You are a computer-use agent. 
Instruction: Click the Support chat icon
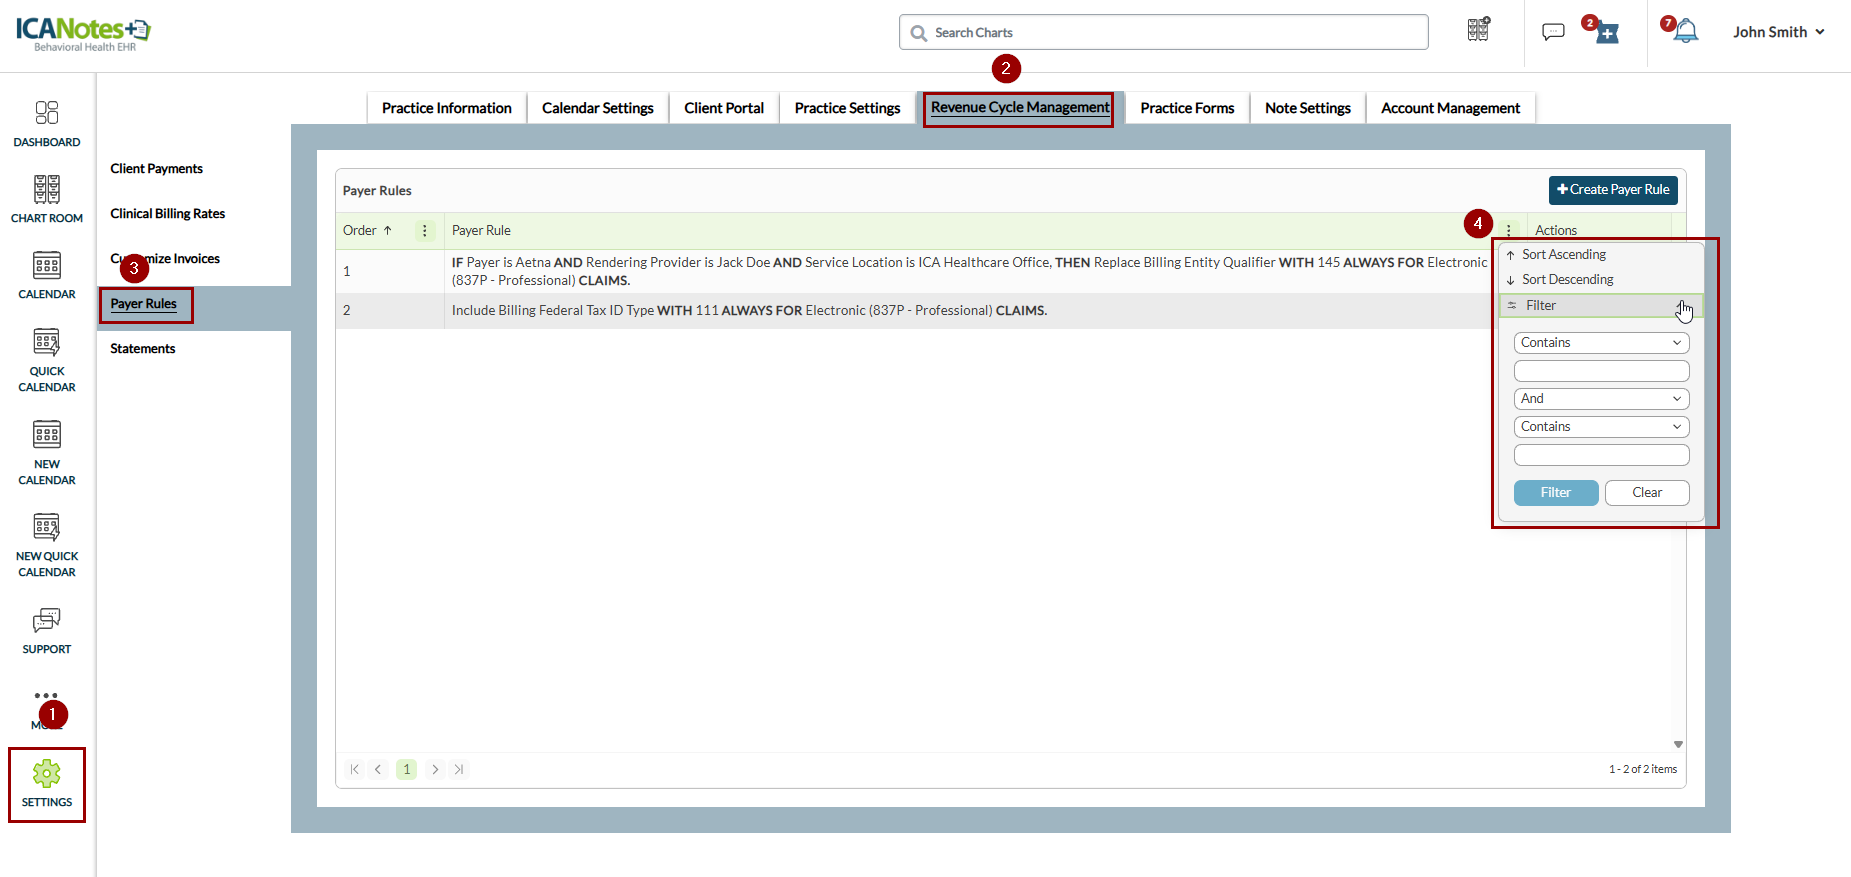point(47,621)
